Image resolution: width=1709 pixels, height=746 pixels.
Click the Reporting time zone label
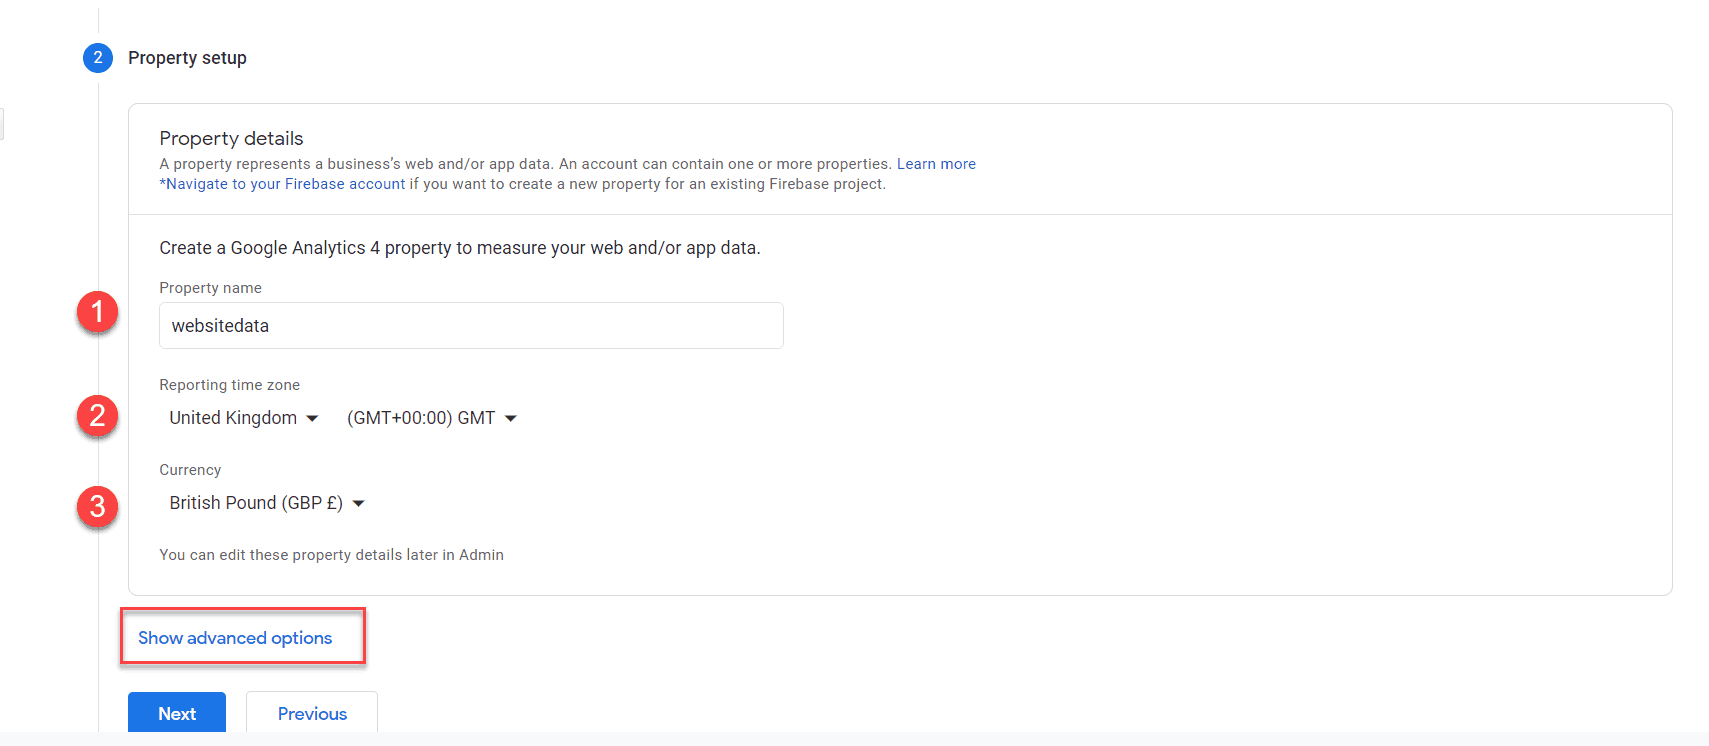pos(230,385)
